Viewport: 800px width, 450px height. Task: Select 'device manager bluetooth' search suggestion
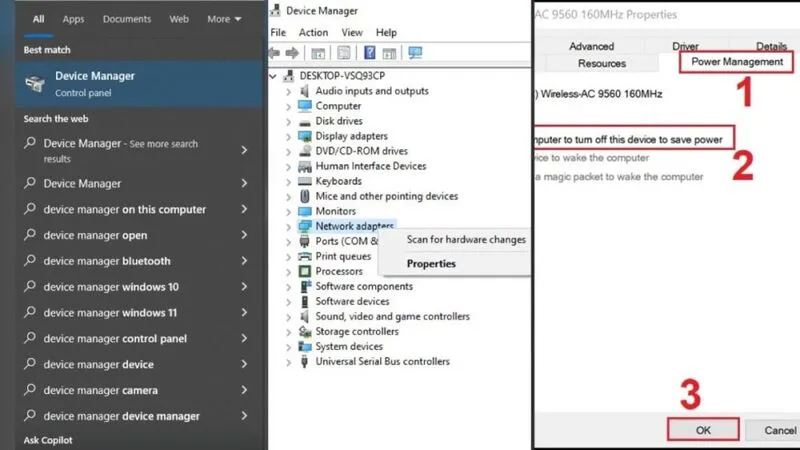coord(107,261)
